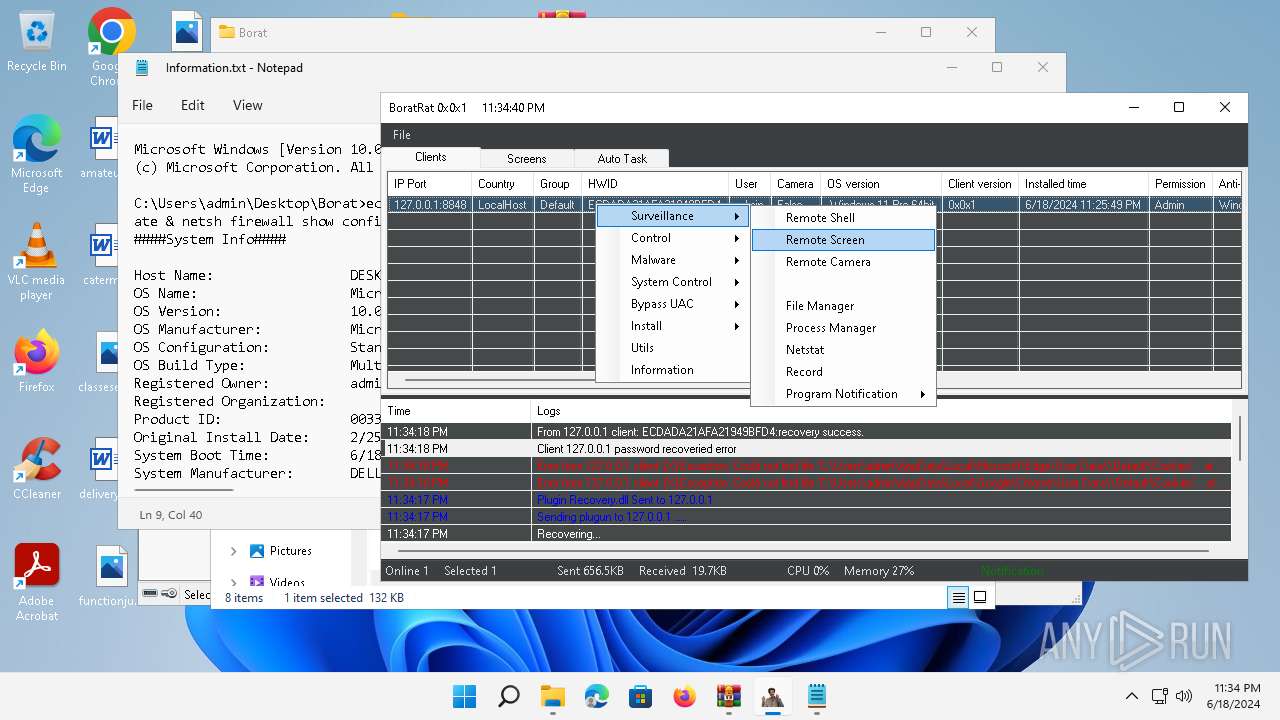1280x720 pixels.
Task: Sort clients by IP Port column
Action: coord(429,184)
